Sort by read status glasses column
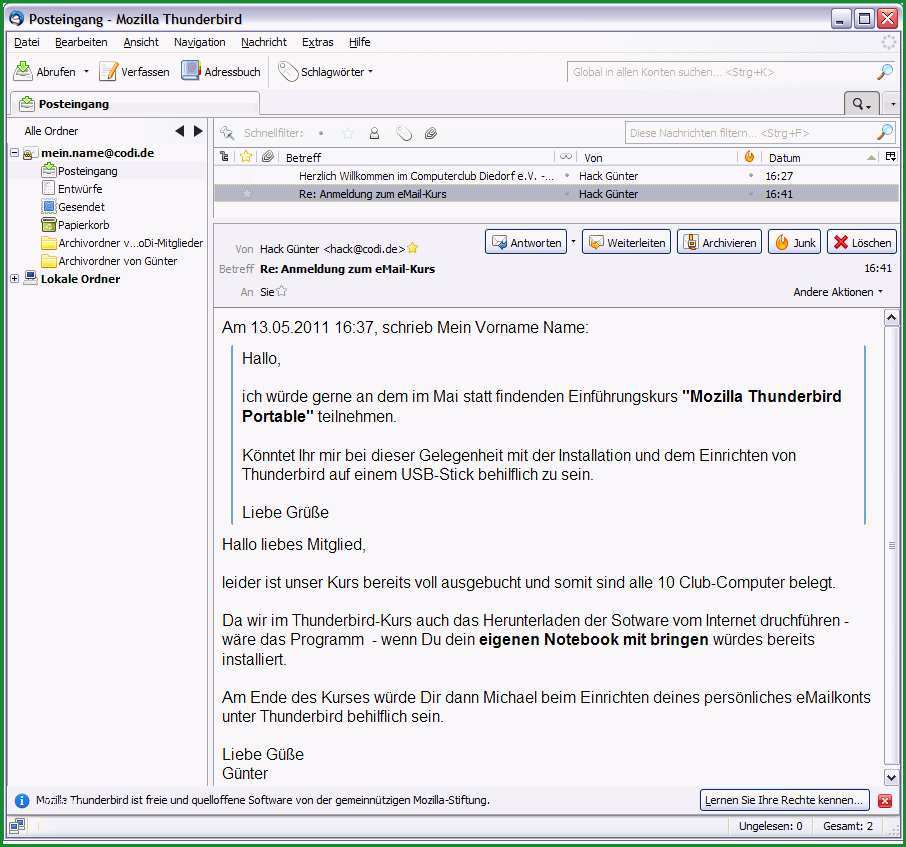The image size is (906, 847). point(566,157)
